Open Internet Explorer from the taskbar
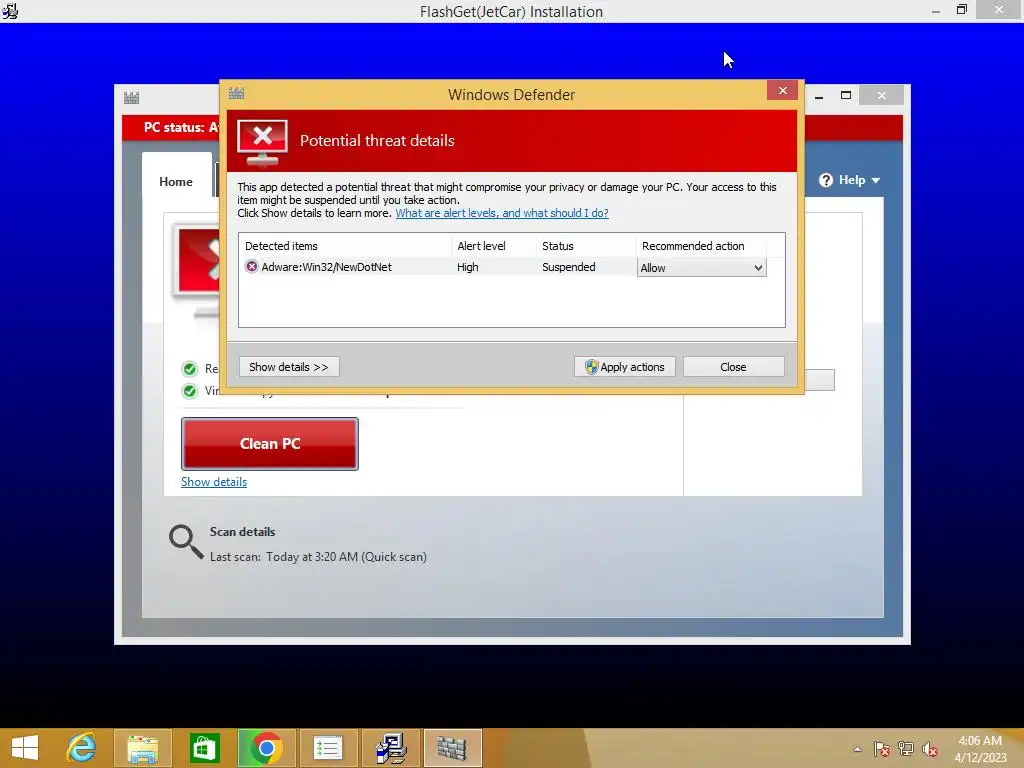Image resolution: width=1024 pixels, height=768 pixels. (82, 748)
